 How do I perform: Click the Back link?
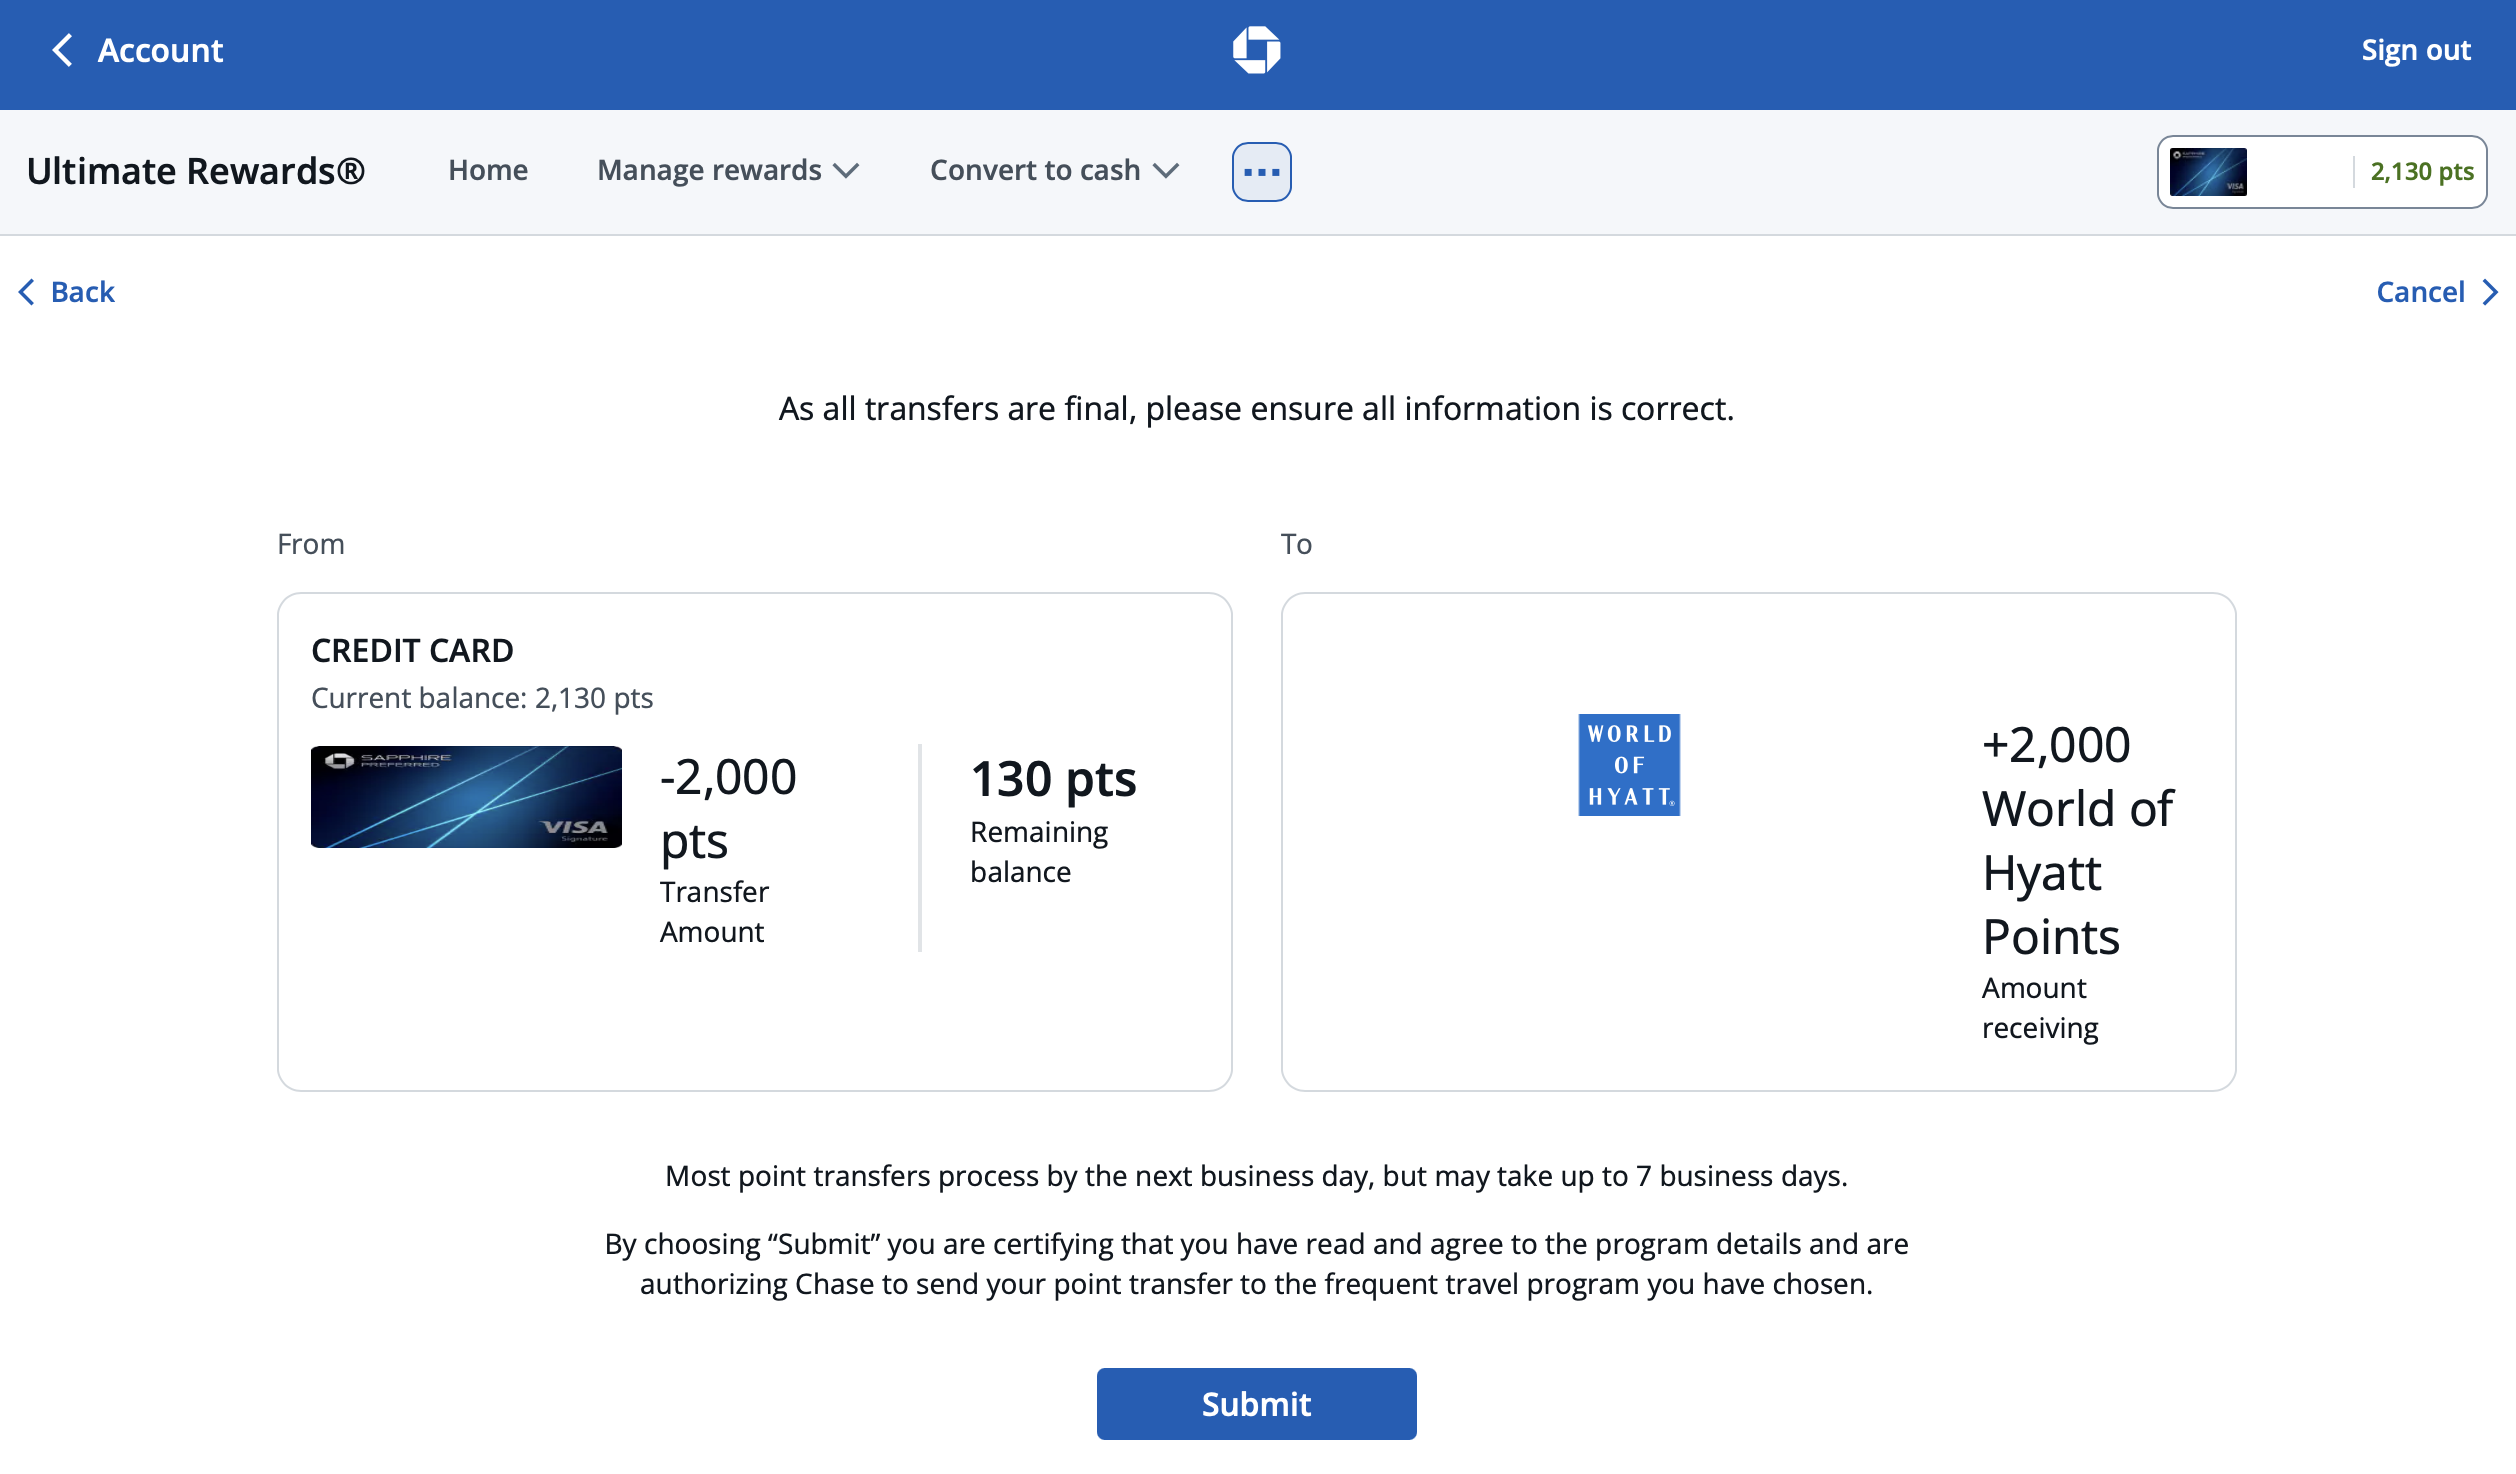(67, 292)
